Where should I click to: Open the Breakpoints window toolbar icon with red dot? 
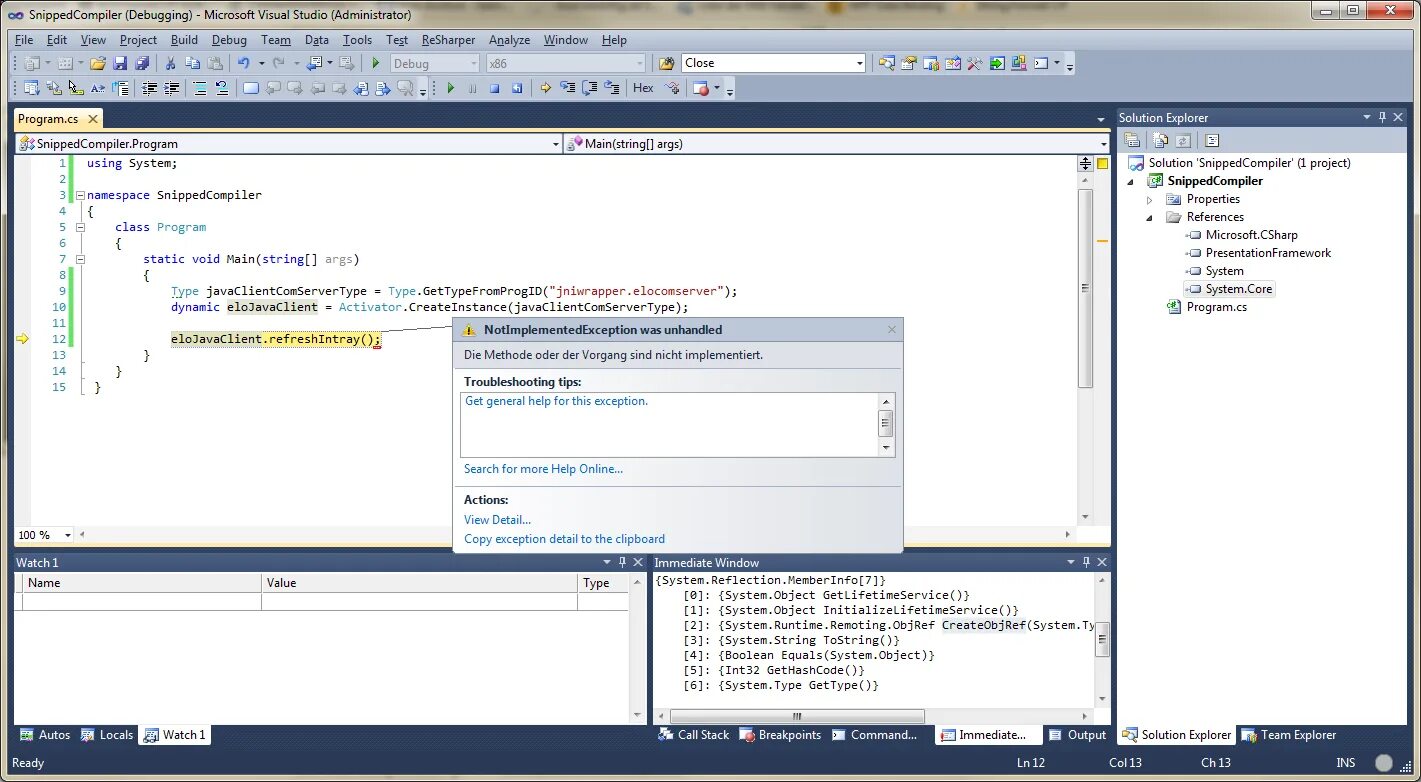click(700, 88)
